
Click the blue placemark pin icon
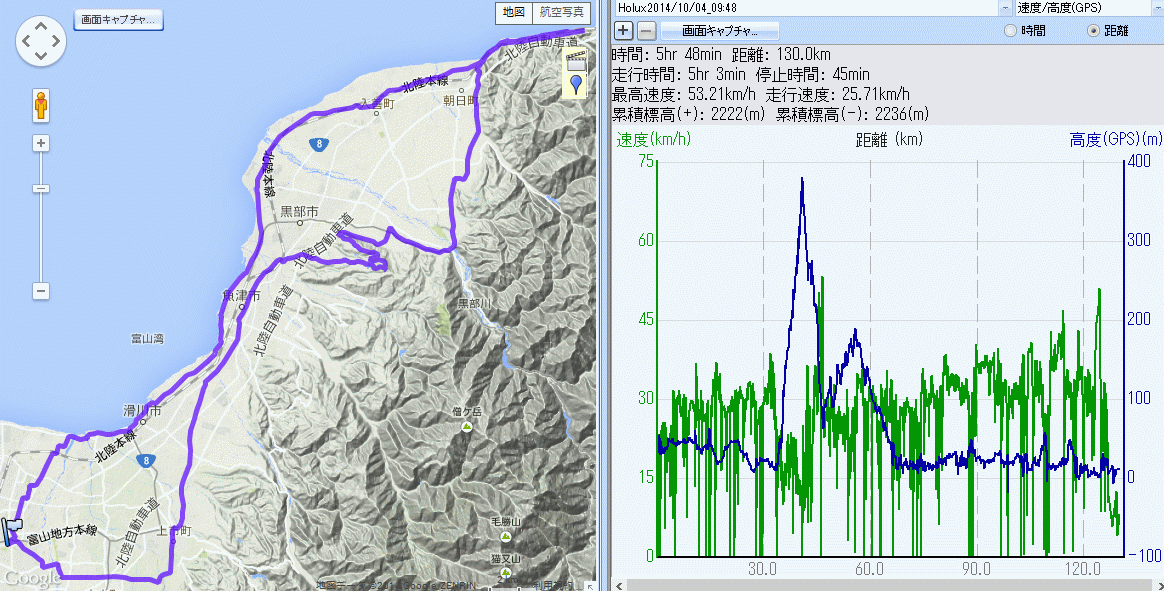pos(575,84)
